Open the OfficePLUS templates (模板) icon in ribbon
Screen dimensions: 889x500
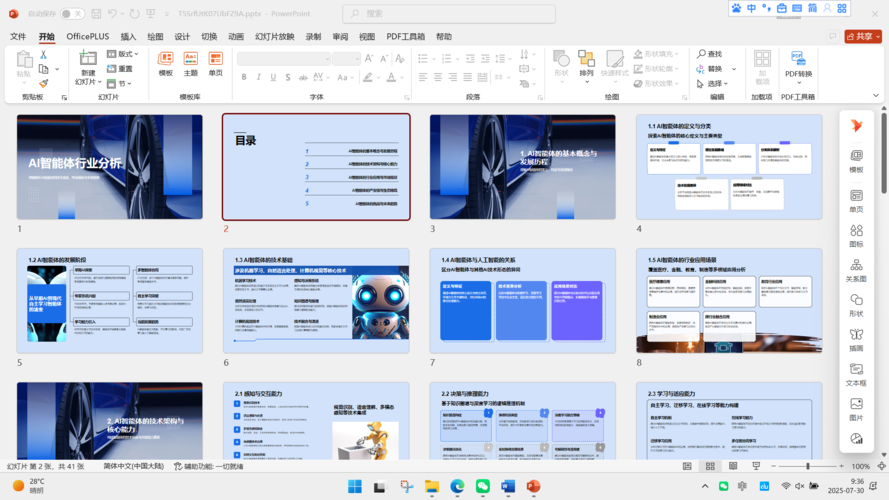165,63
